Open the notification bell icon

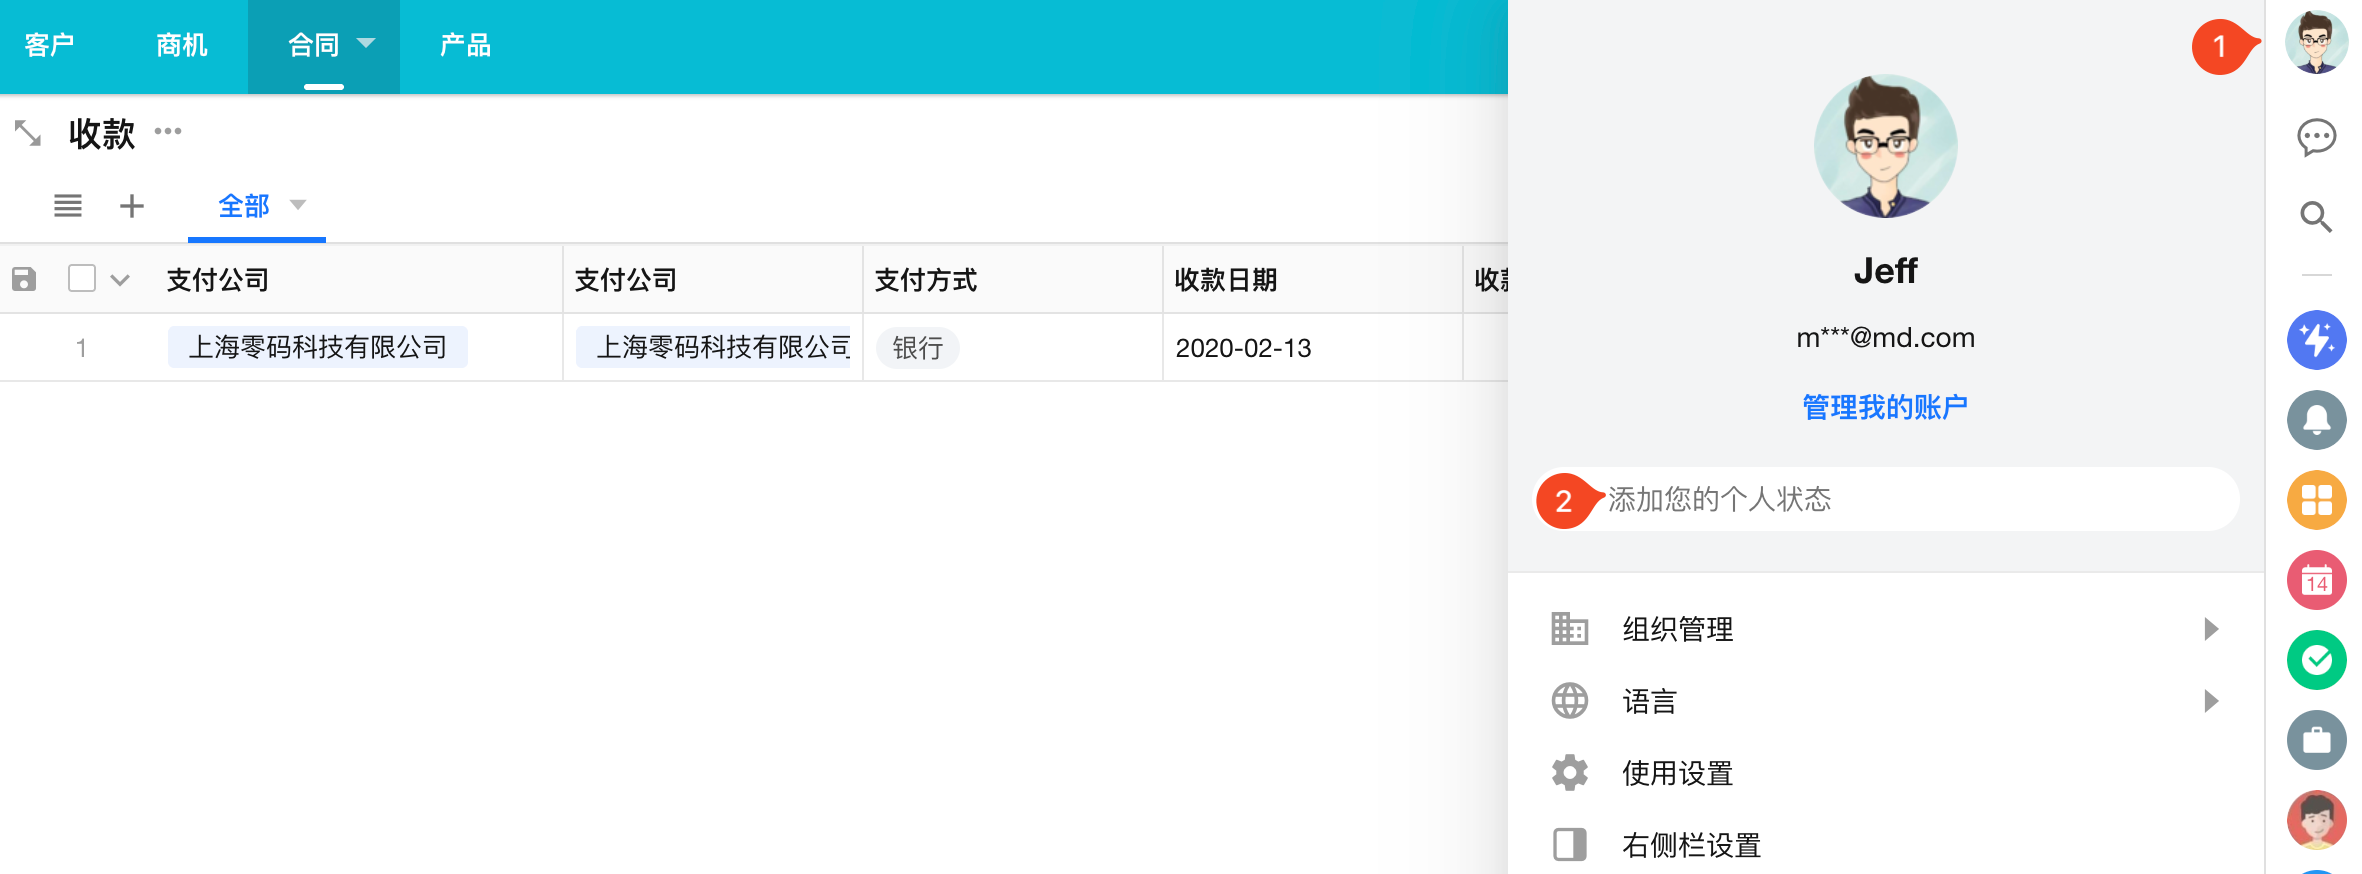tap(2316, 420)
